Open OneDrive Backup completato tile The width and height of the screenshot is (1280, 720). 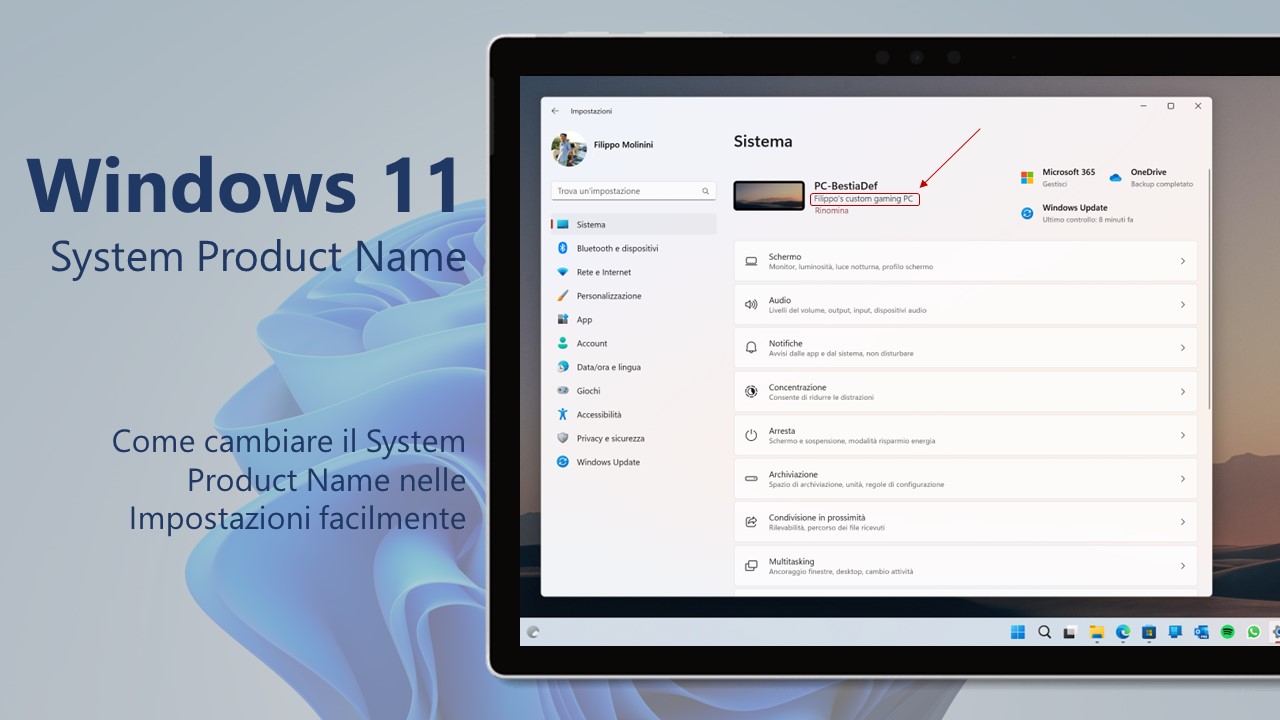click(1151, 178)
